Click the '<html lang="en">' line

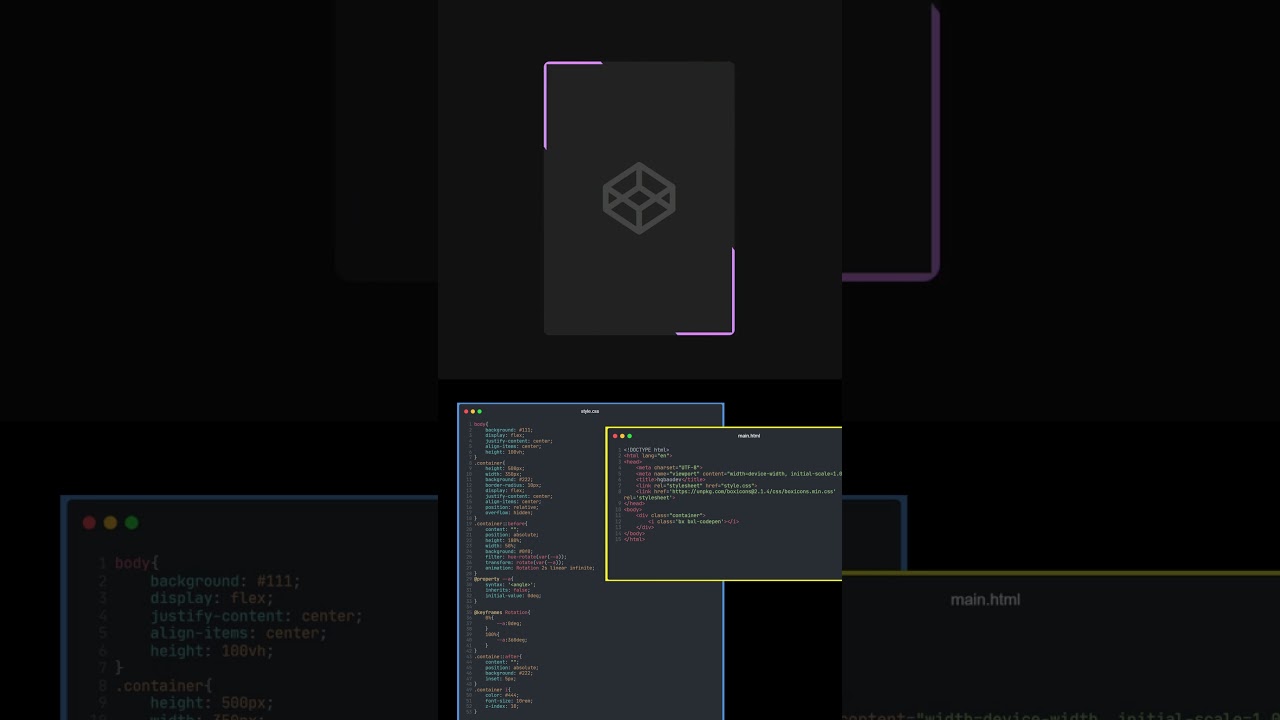(647, 455)
